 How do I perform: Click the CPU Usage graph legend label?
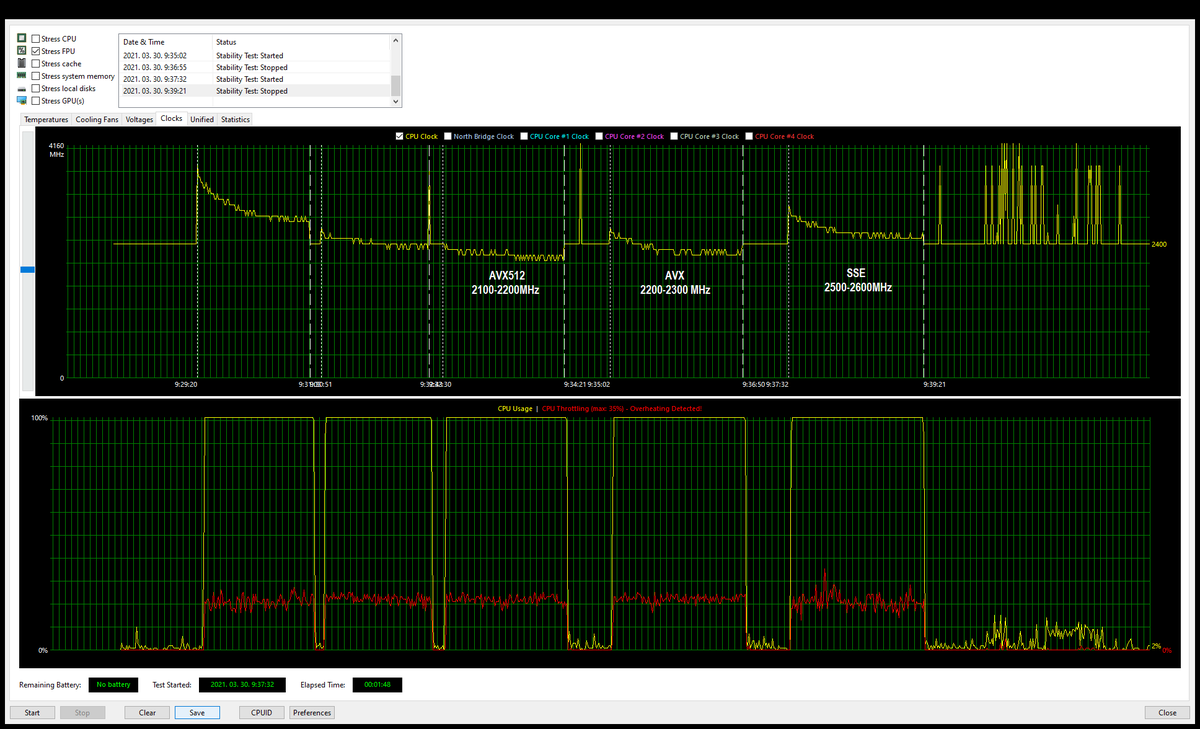515,408
